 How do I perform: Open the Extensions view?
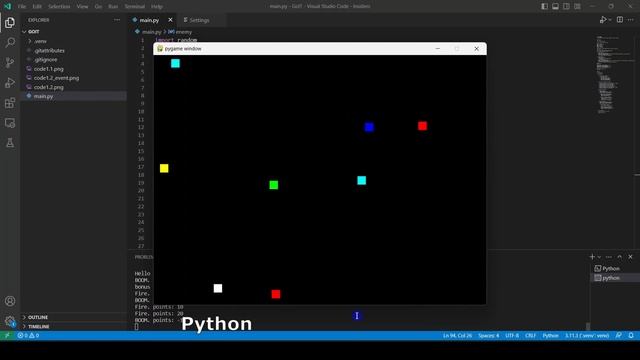10,103
